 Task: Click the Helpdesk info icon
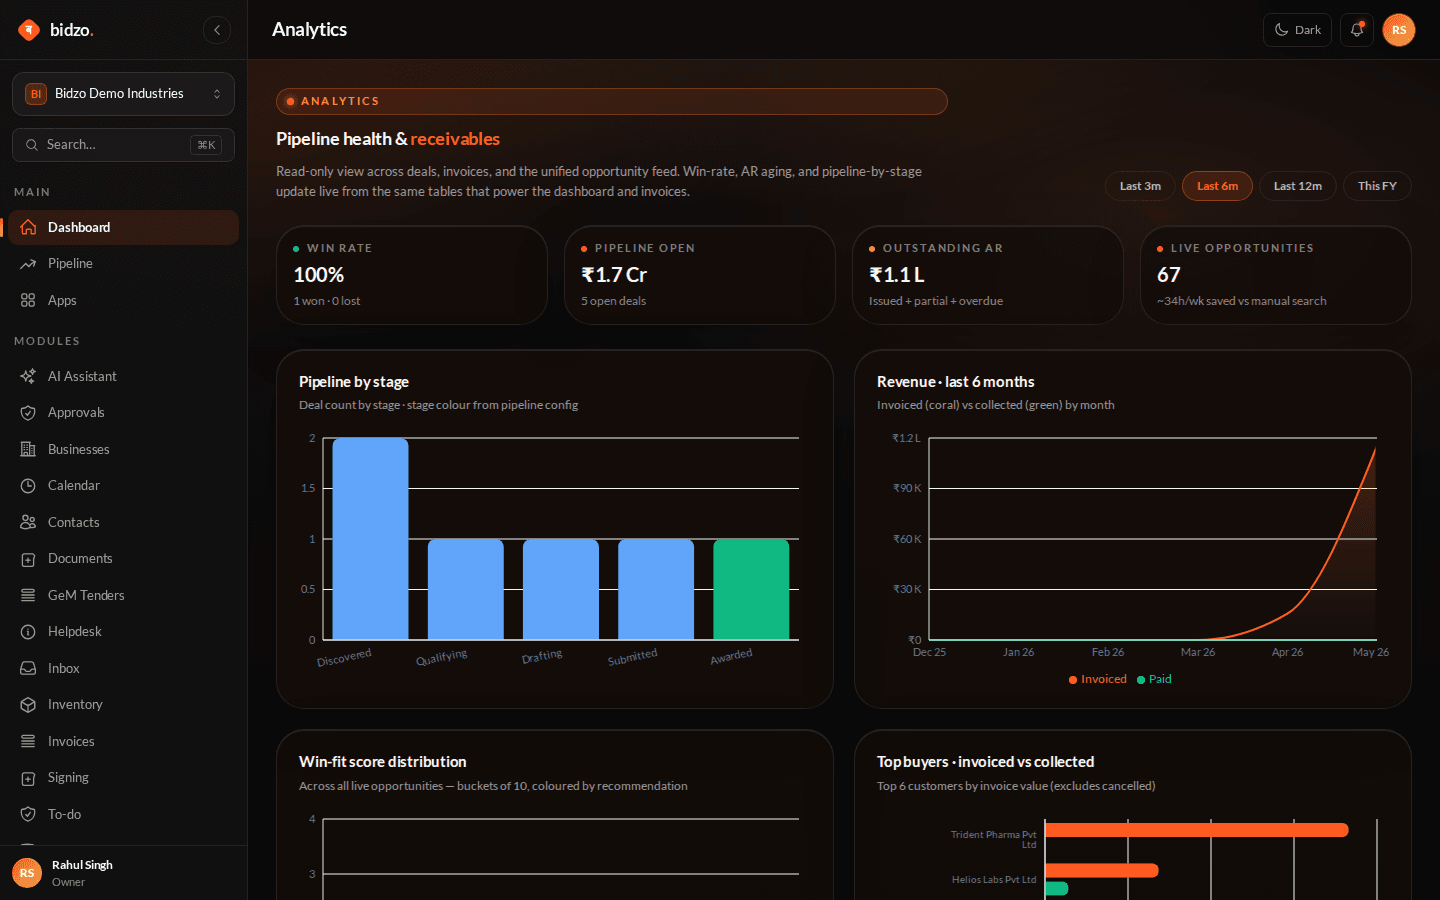pos(28,632)
